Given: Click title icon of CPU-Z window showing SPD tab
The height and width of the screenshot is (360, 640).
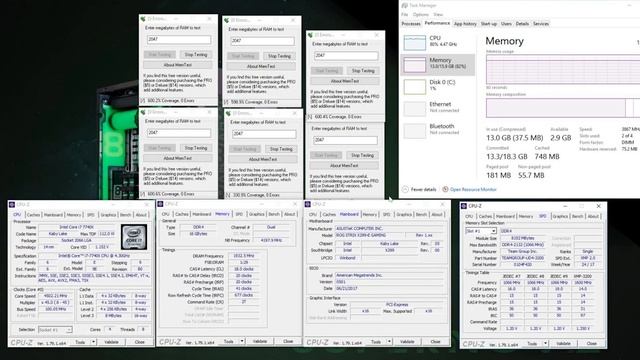Looking at the screenshot, I should click(464, 206).
